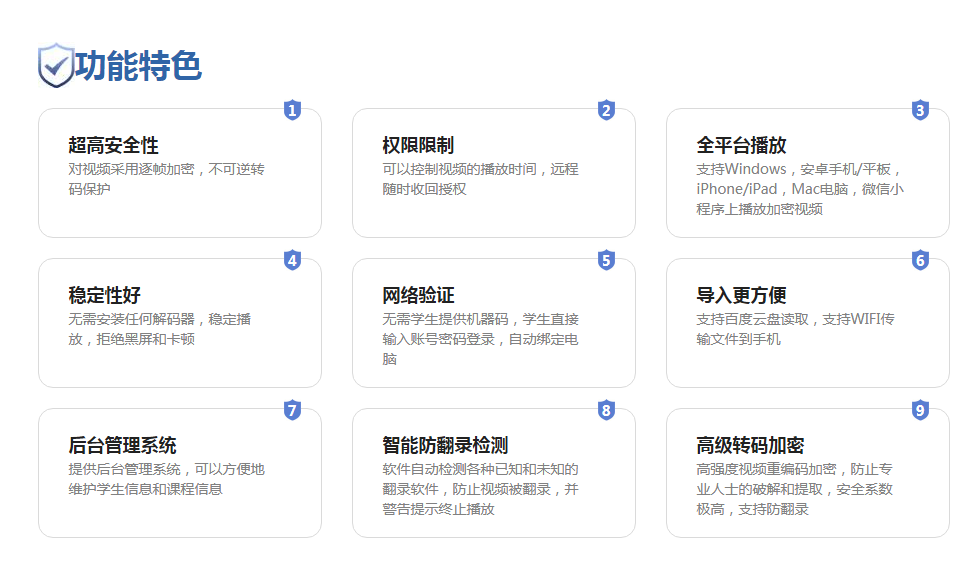Click the 高级转码加密 feature title
The width and height of the screenshot is (966, 582).
(750, 445)
